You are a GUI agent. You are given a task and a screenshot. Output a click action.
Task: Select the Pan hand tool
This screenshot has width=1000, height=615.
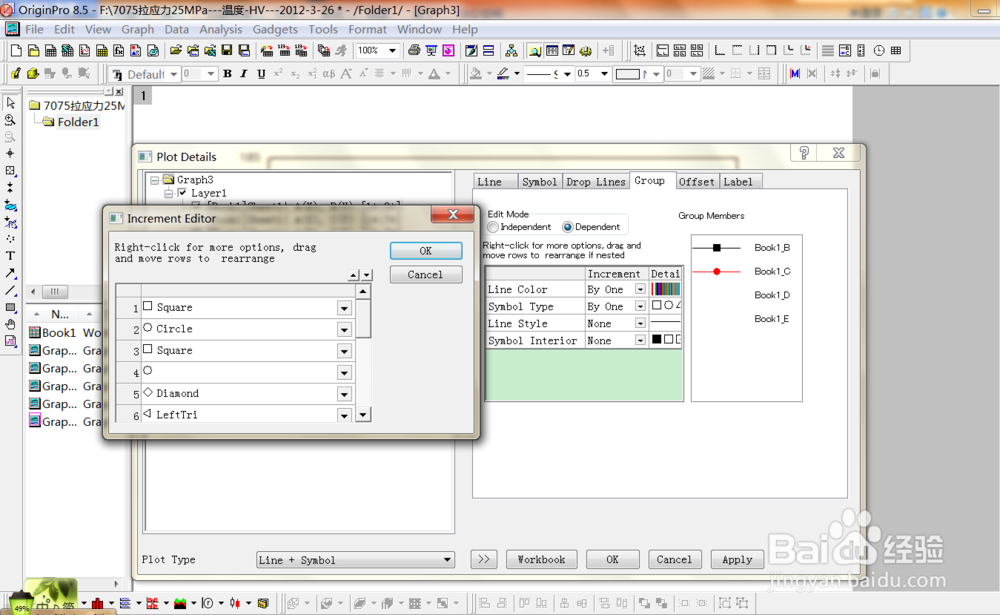pos(10,324)
